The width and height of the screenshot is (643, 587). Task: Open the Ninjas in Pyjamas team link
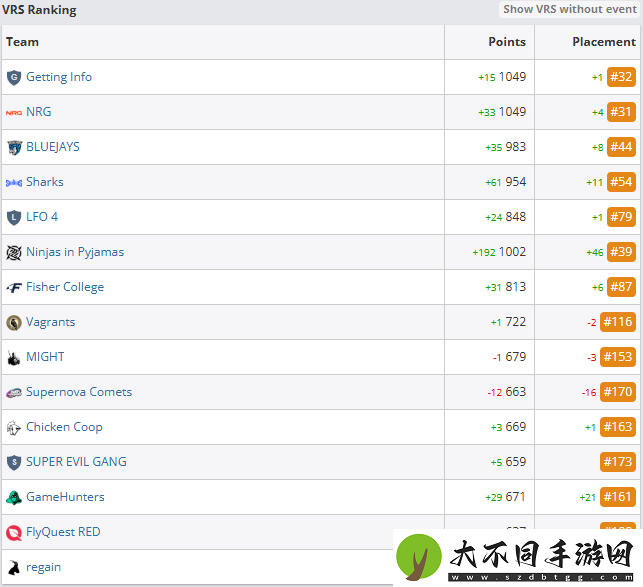coord(75,252)
